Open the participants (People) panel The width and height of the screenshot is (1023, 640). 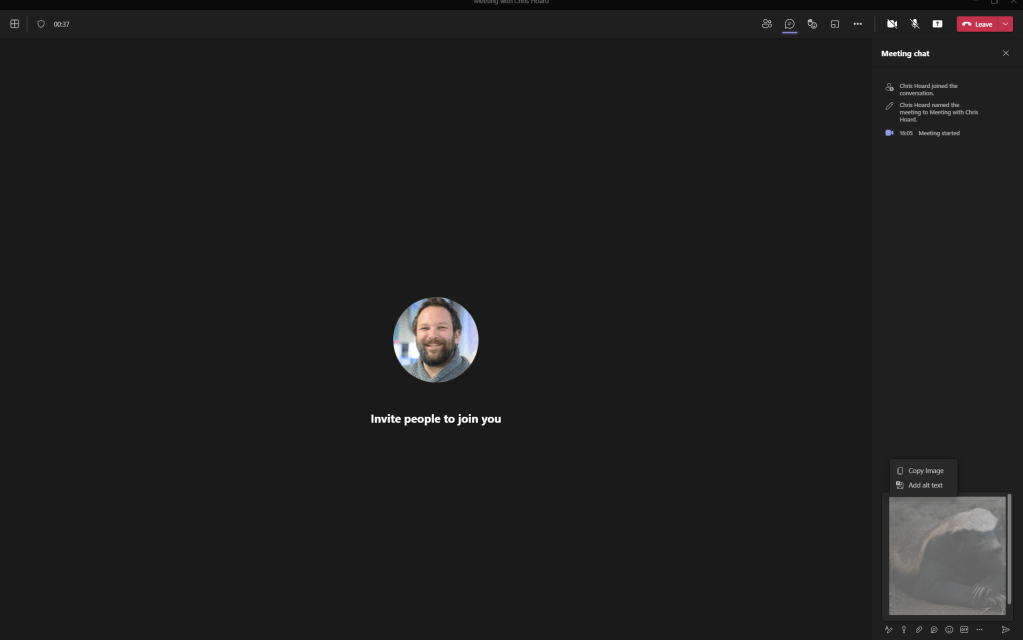click(x=767, y=24)
